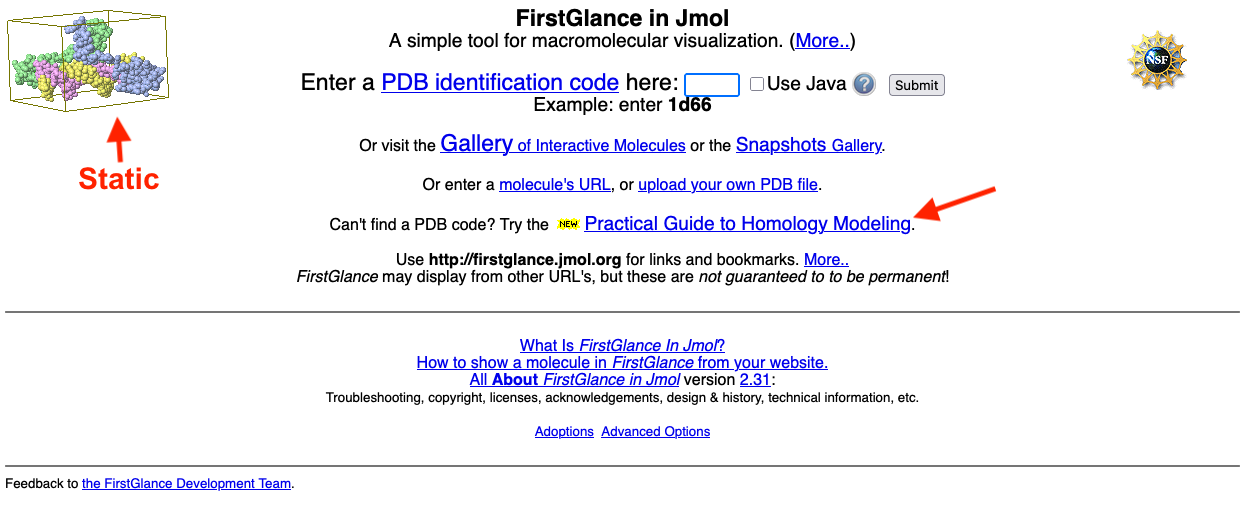Click the yellow NEW badge icon
Screen dimensions: 1245x508
point(568,224)
